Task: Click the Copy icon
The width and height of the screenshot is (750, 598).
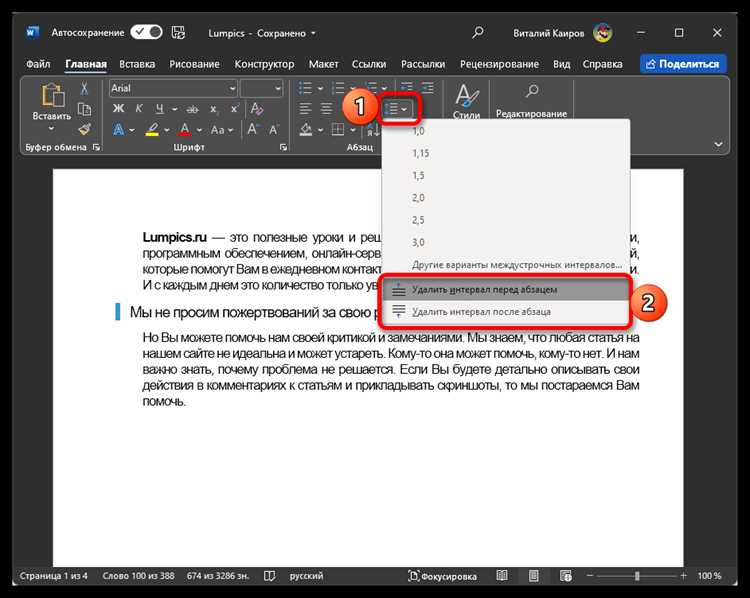Action: [84, 109]
